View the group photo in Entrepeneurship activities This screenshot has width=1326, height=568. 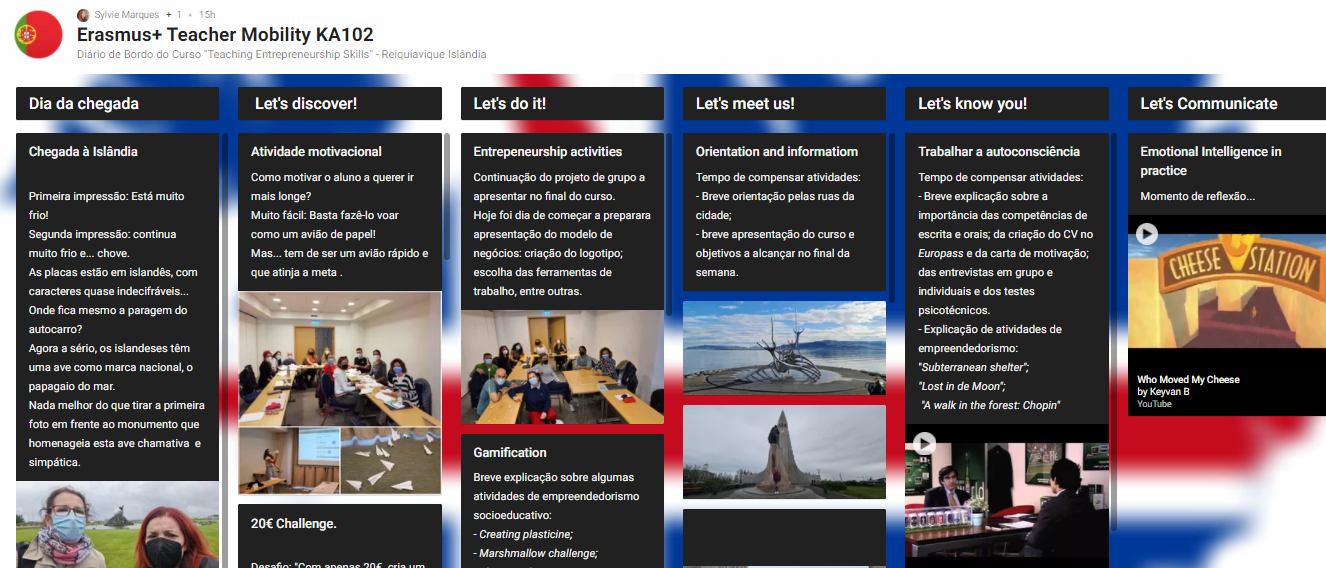(x=562, y=367)
